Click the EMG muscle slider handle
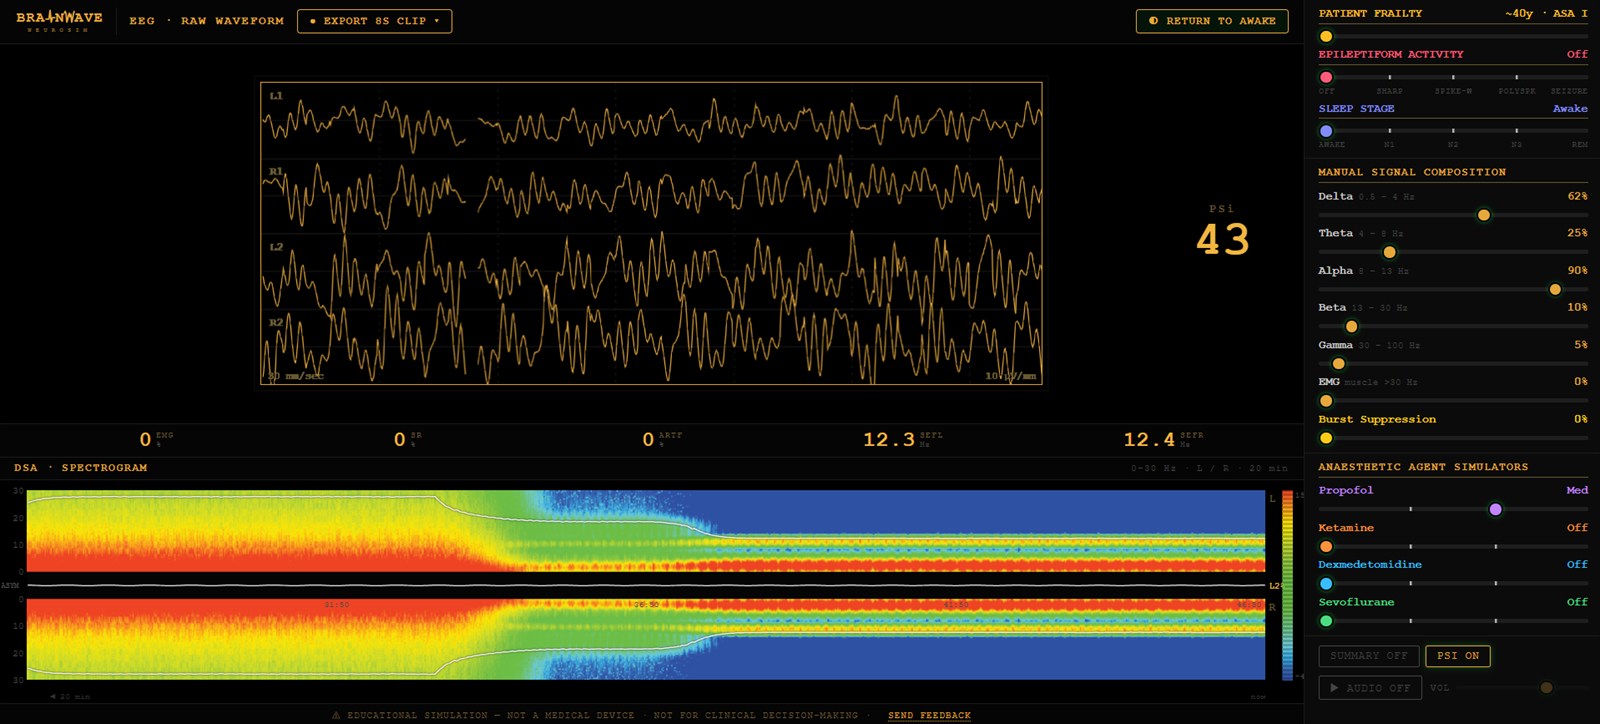The width and height of the screenshot is (1600, 724). [1326, 401]
